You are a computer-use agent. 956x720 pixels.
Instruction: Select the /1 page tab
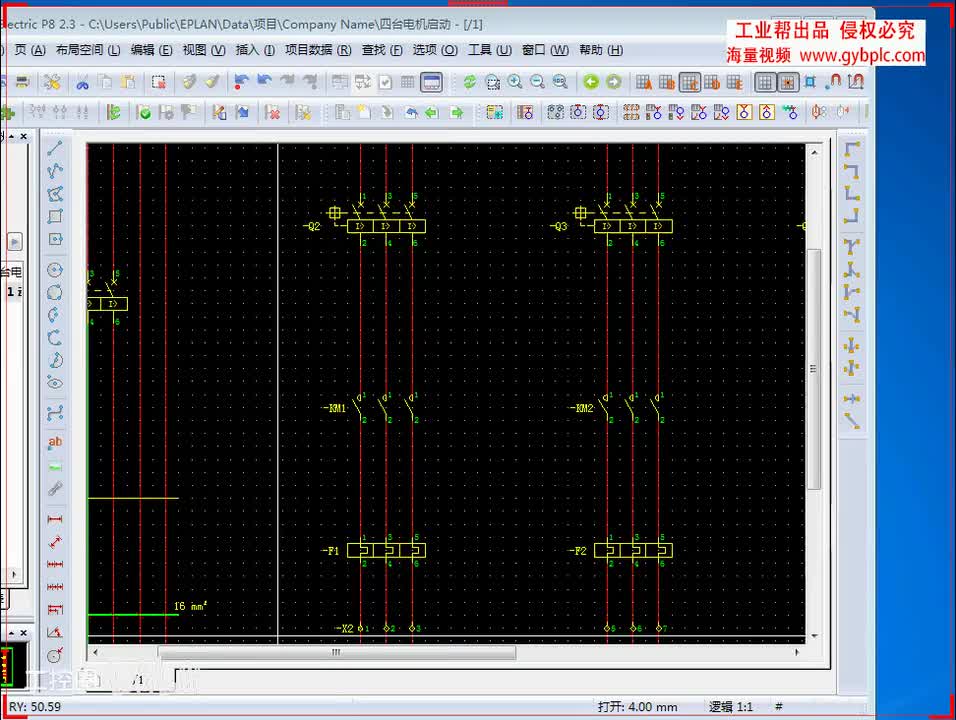[138, 680]
